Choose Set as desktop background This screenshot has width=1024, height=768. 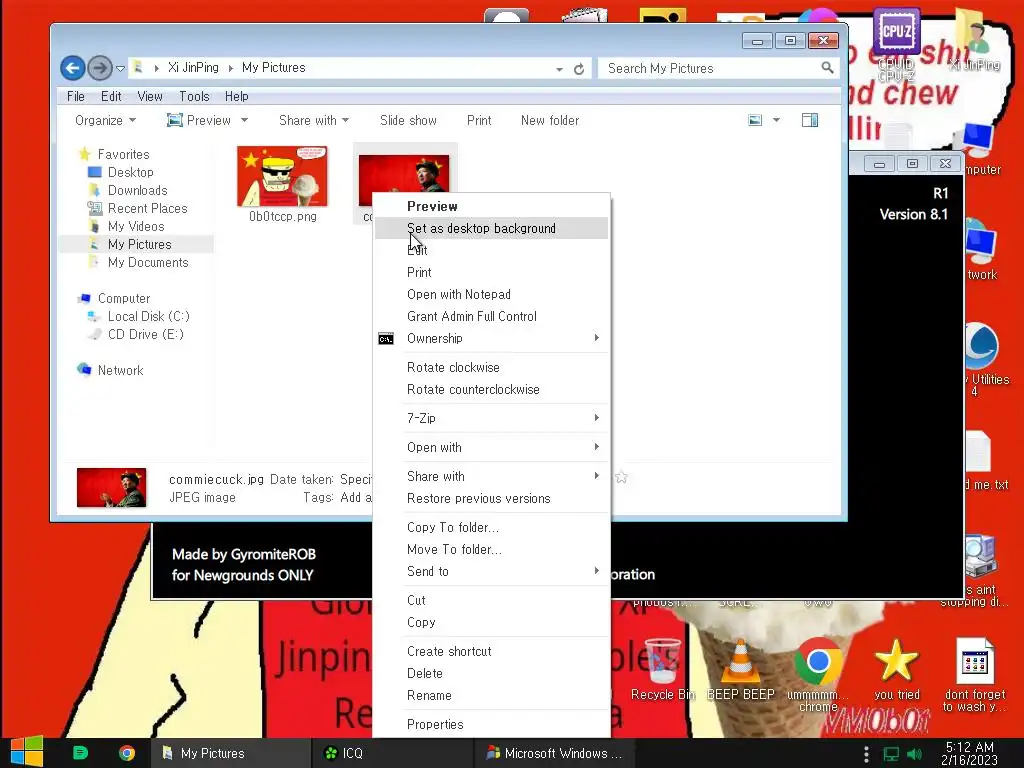tap(491, 229)
